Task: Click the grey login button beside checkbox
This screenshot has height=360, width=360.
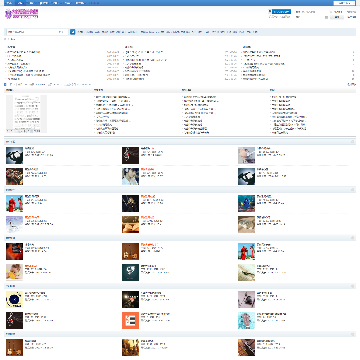Action: pyautogui.click(x=337, y=17)
